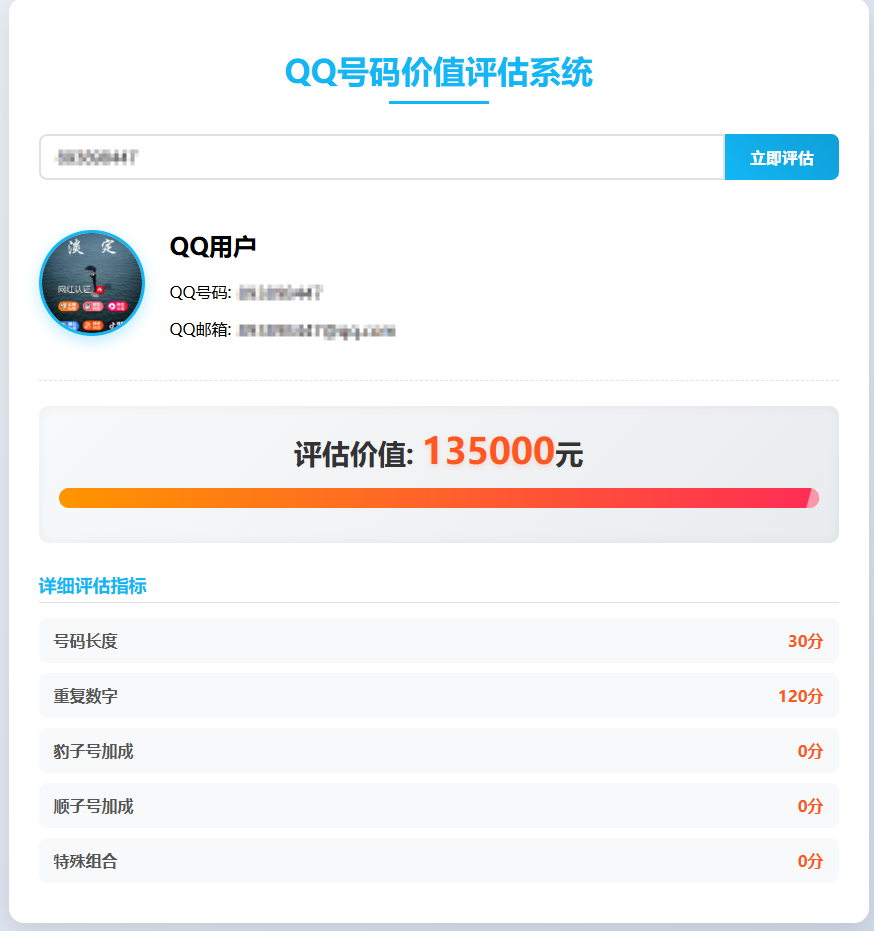This screenshot has height=931, width=874.
Task: Click the 详细评估指标 section heading
Action: pos(92,587)
